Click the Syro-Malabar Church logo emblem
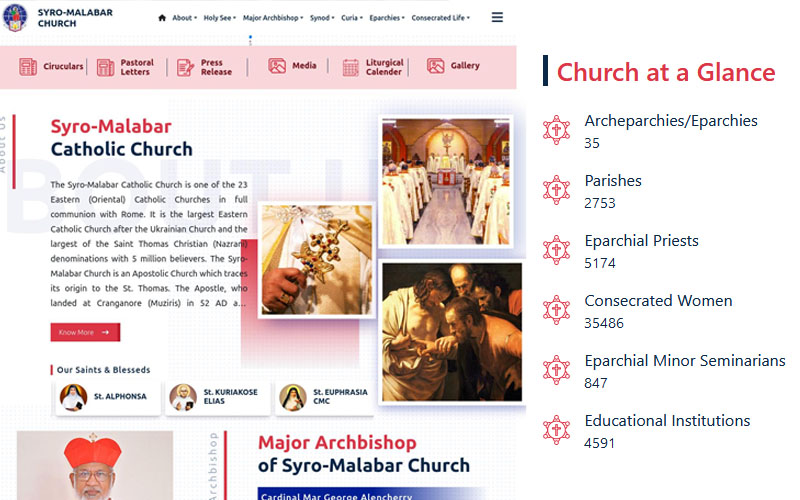 [x=15, y=17]
